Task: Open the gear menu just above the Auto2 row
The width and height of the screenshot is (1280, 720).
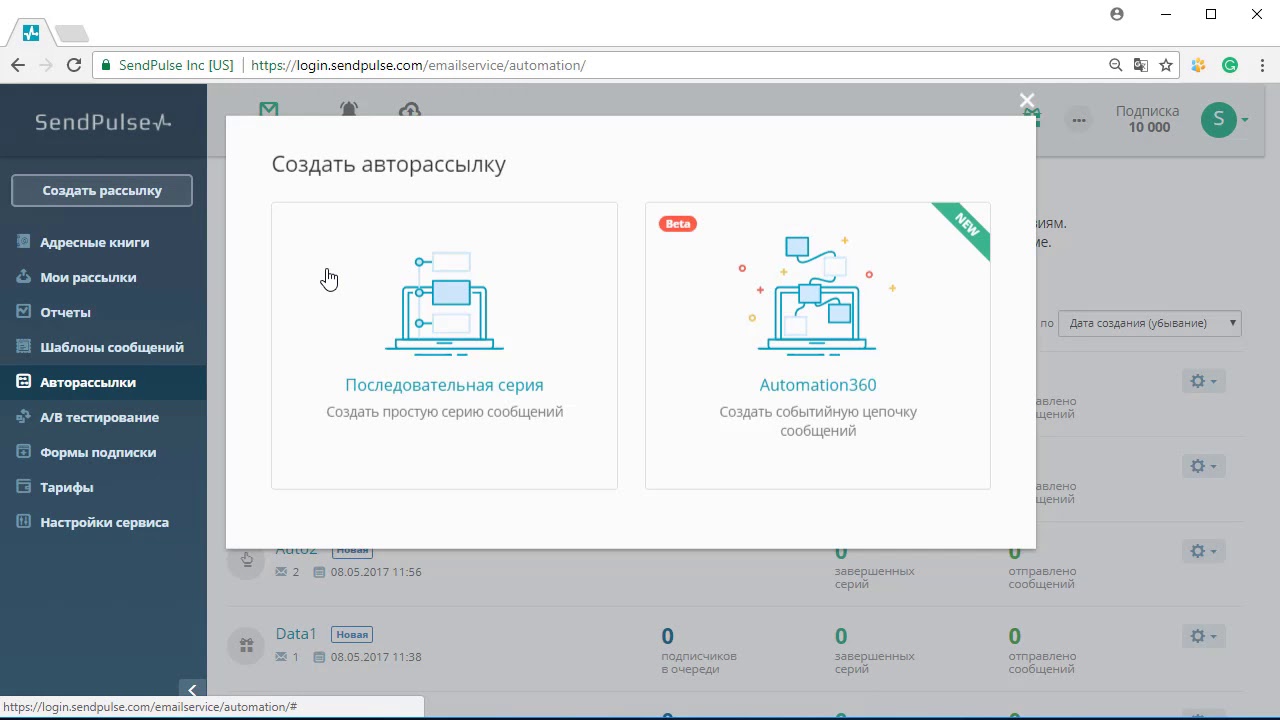Action: coord(1203,466)
